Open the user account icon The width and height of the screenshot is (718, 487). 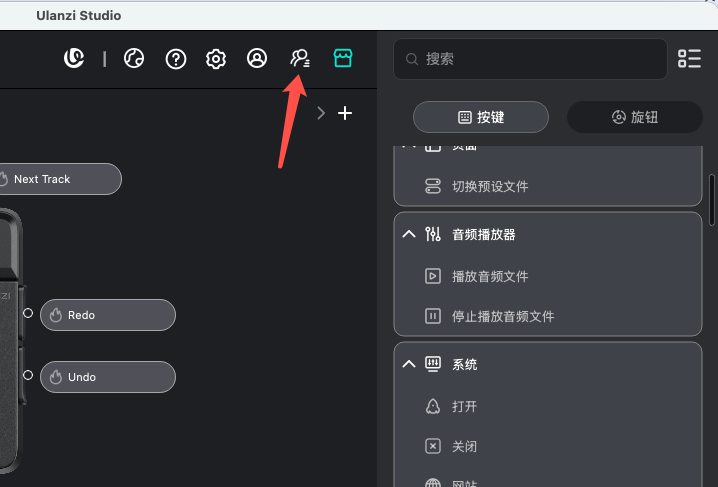257,59
